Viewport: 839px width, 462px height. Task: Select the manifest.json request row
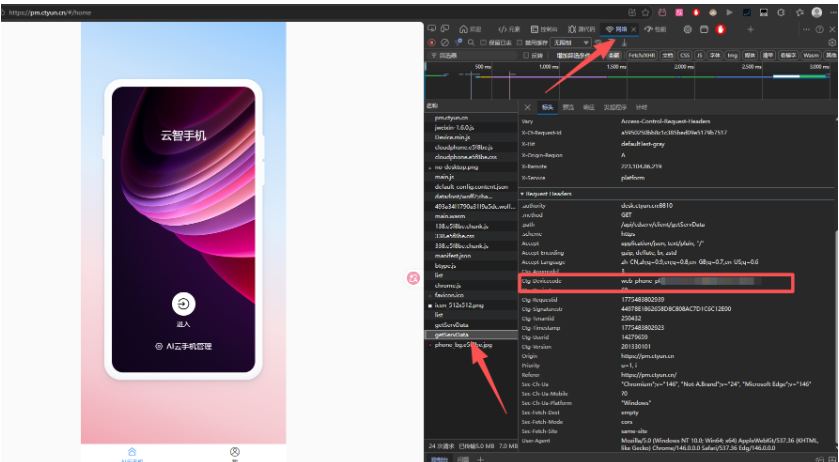(471, 256)
